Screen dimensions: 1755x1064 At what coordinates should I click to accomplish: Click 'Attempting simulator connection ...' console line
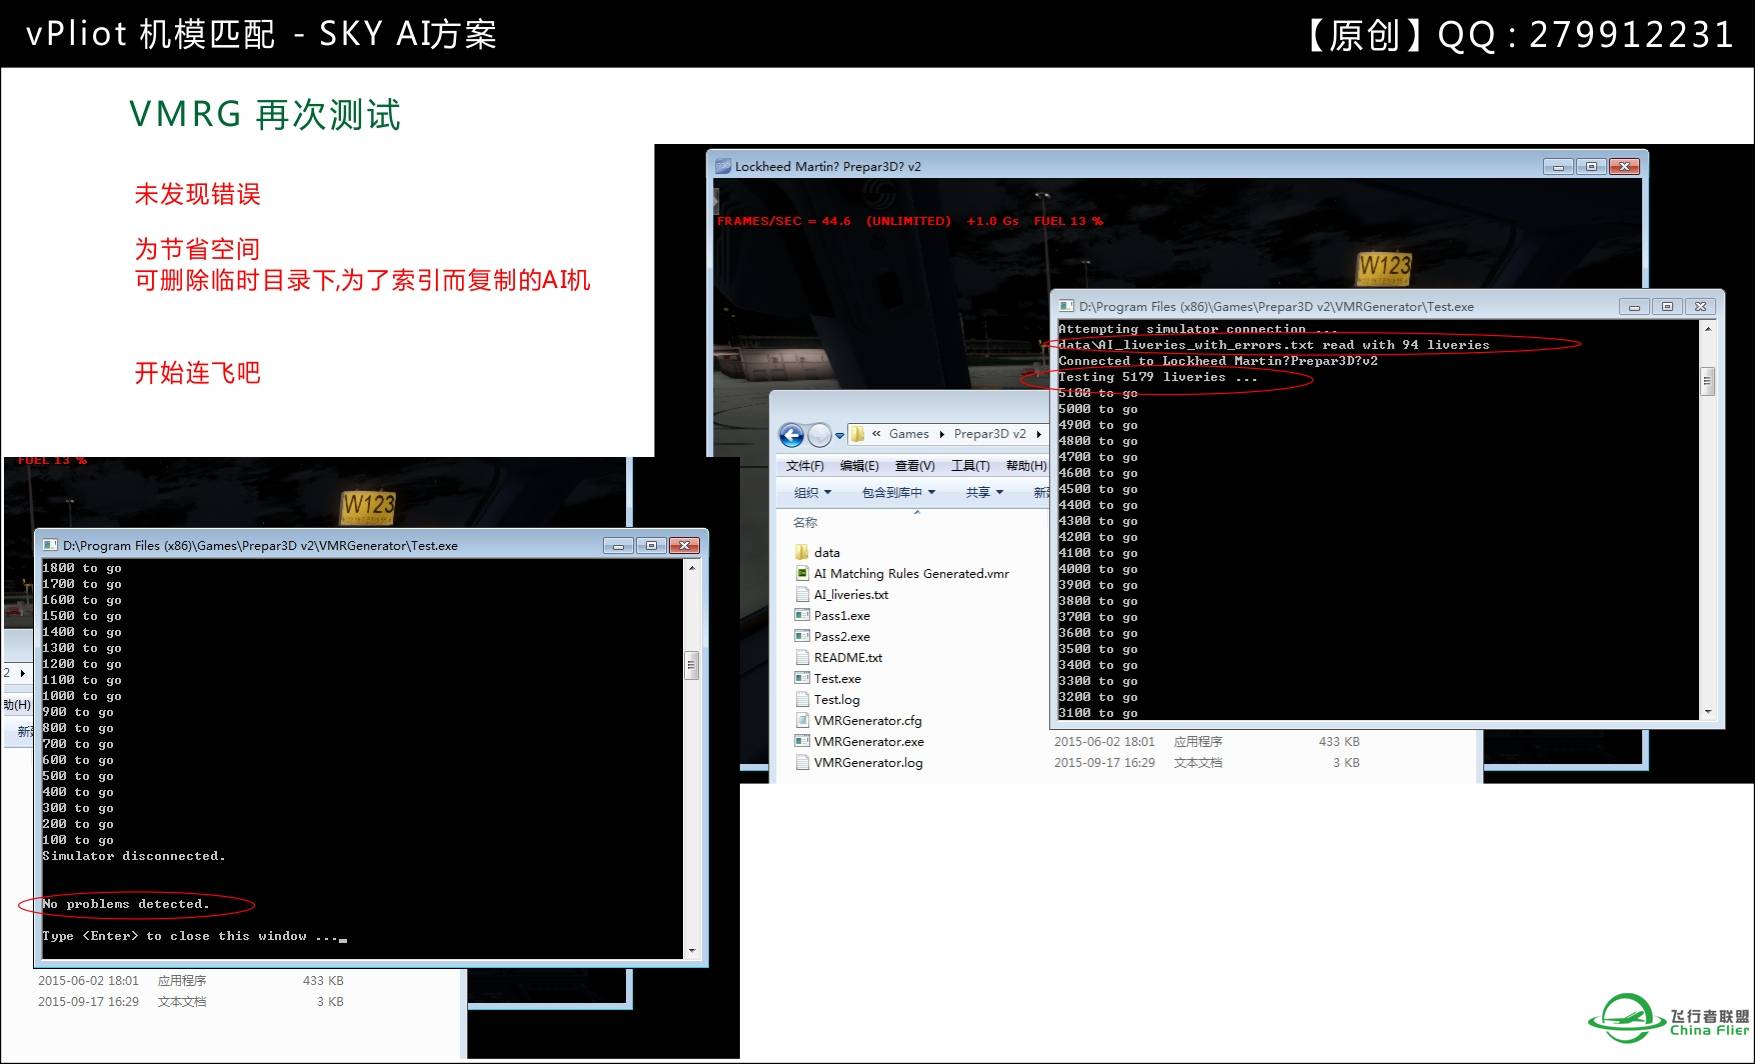pos(1198,329)
